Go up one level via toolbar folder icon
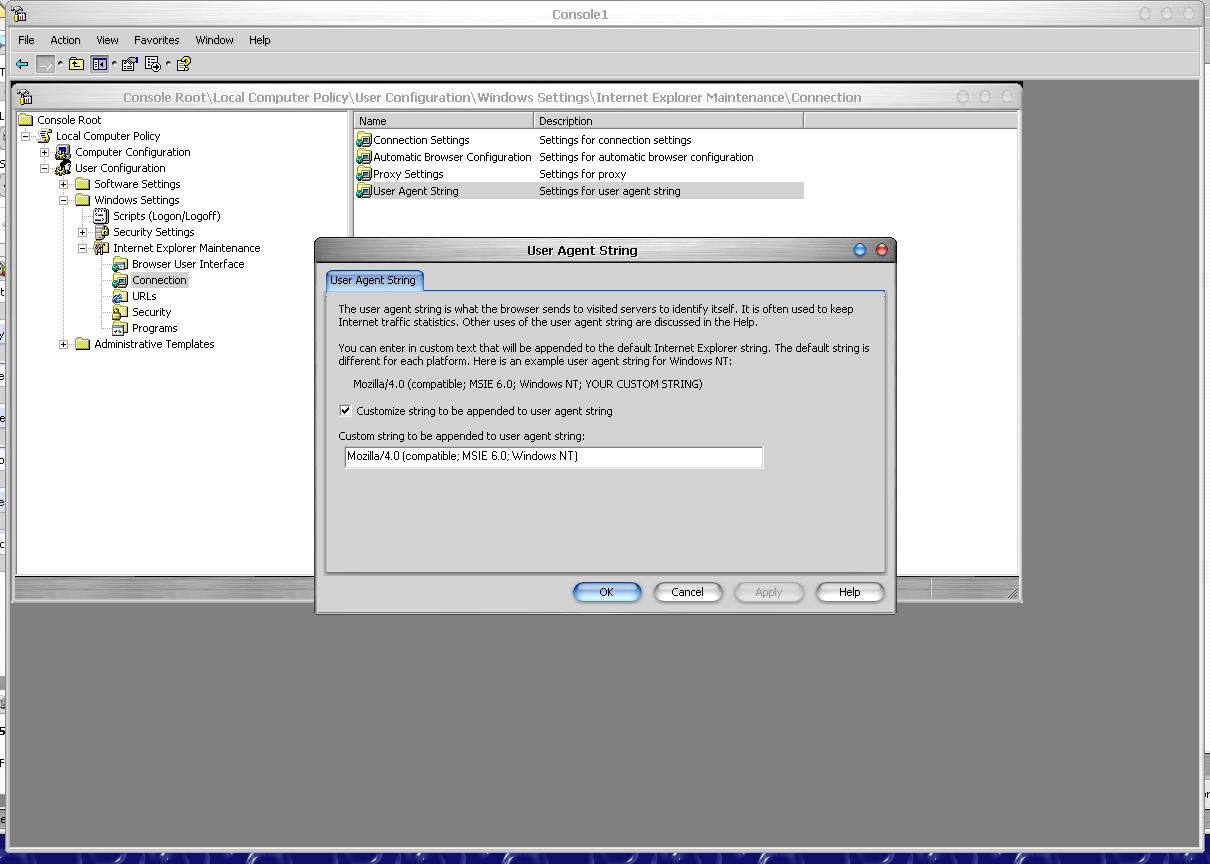Viewport: 1210px width, 864px height. [x=76, y=64]
